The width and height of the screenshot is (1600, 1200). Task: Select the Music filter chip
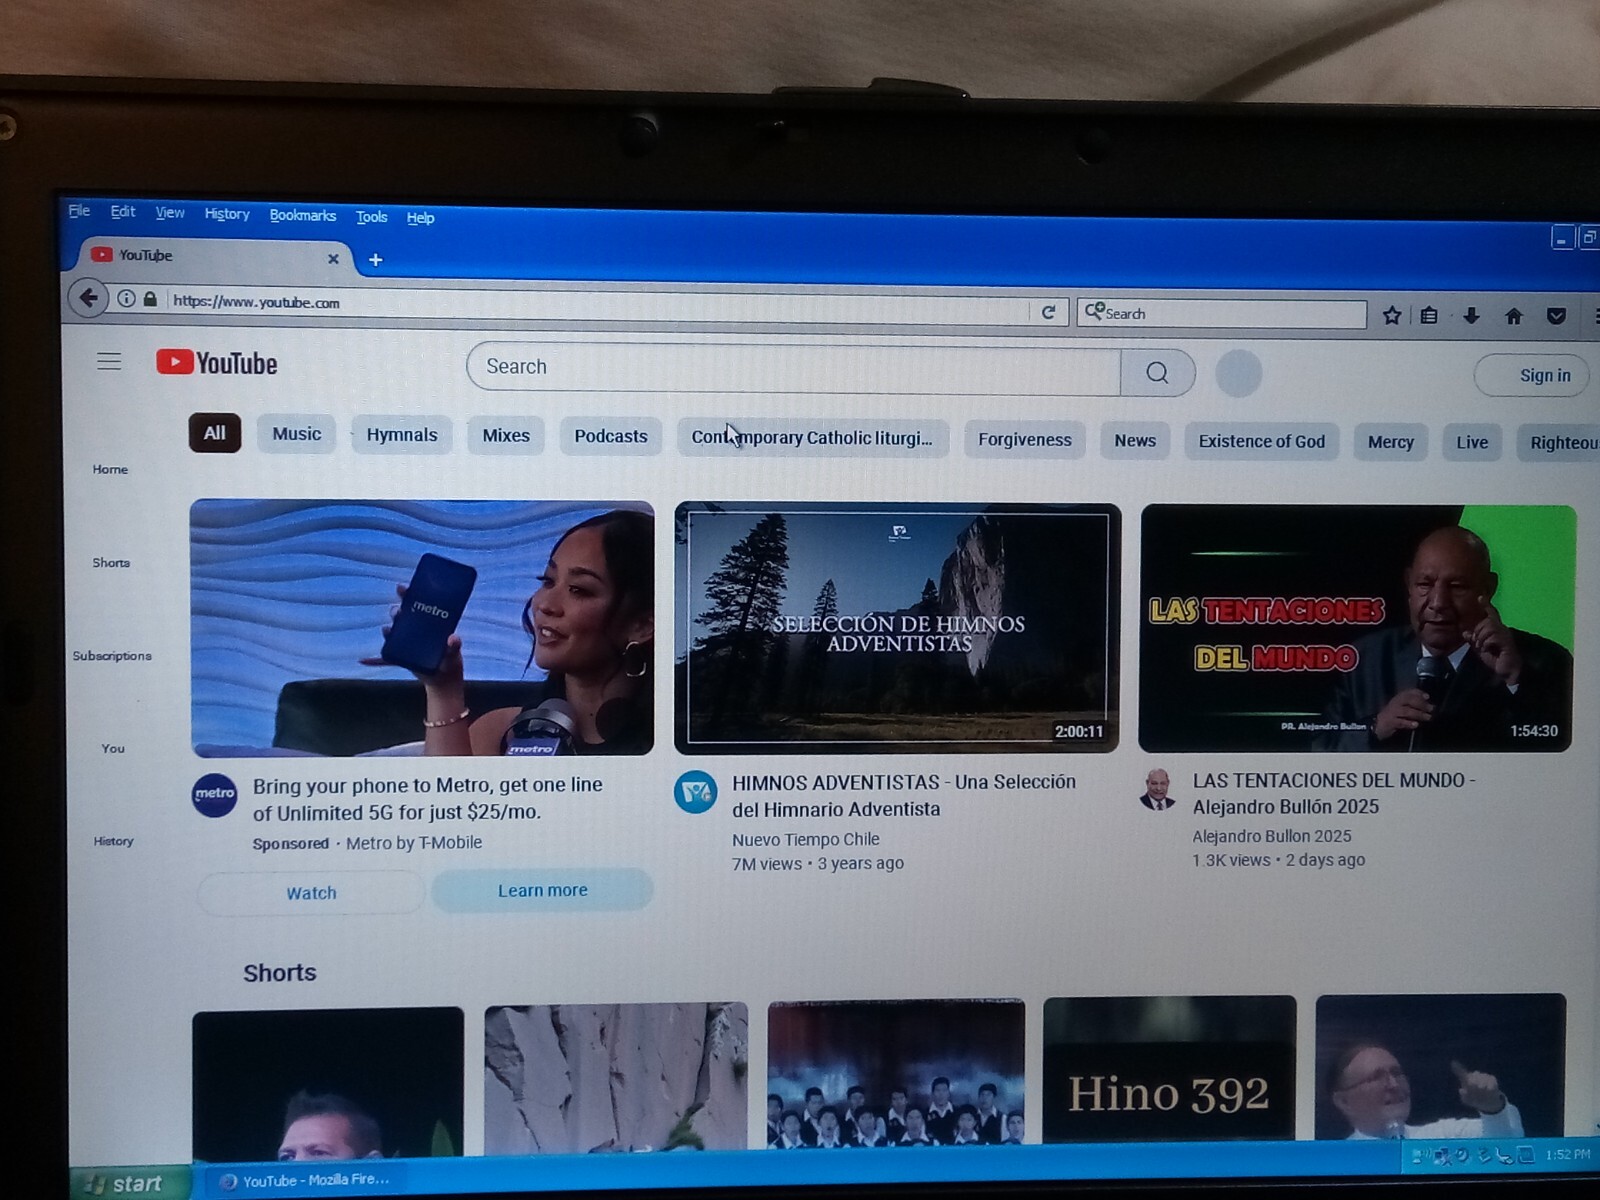[296, 434]
